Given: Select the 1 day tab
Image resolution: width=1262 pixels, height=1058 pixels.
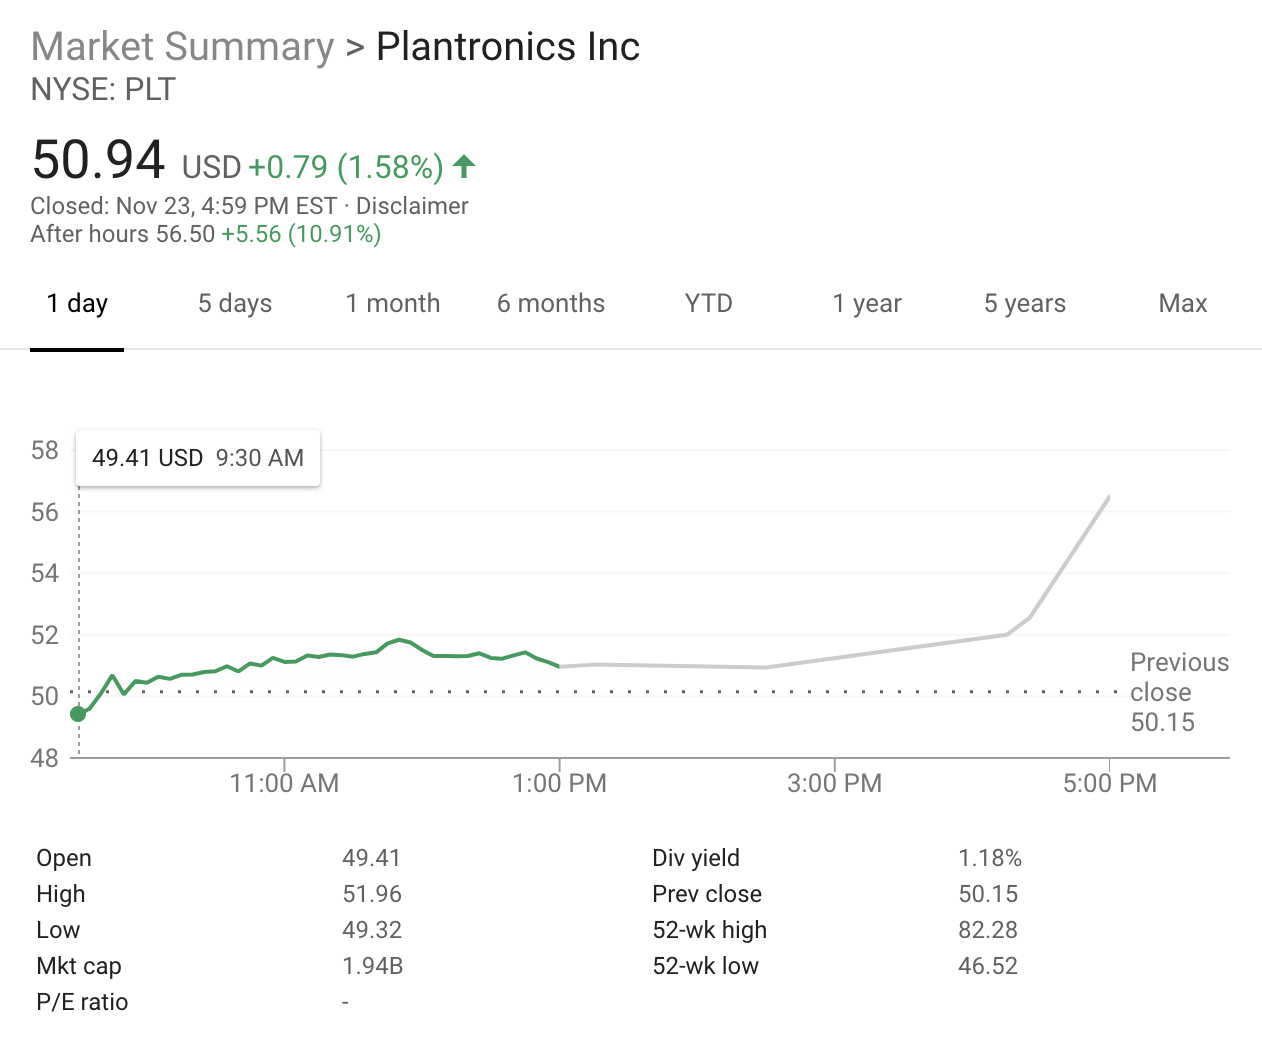Looking at the screenshot, I should (x=77, y=304).
